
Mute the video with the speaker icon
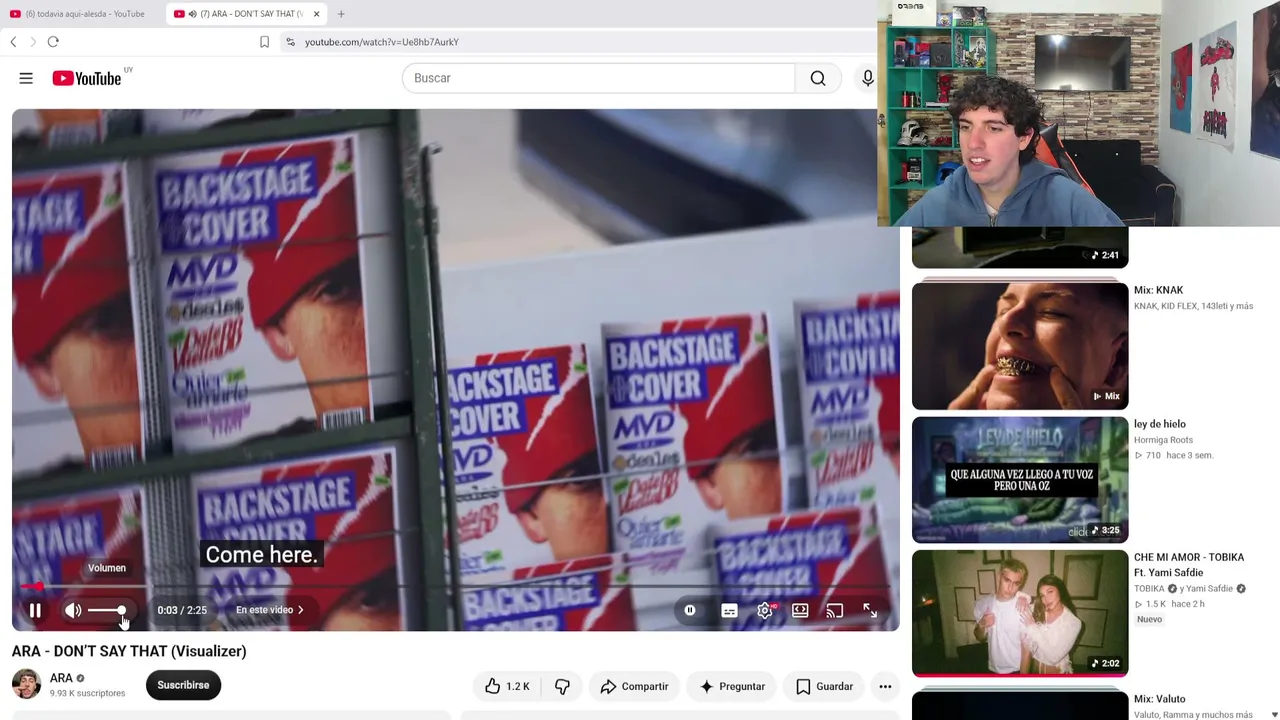click(73, 610)
